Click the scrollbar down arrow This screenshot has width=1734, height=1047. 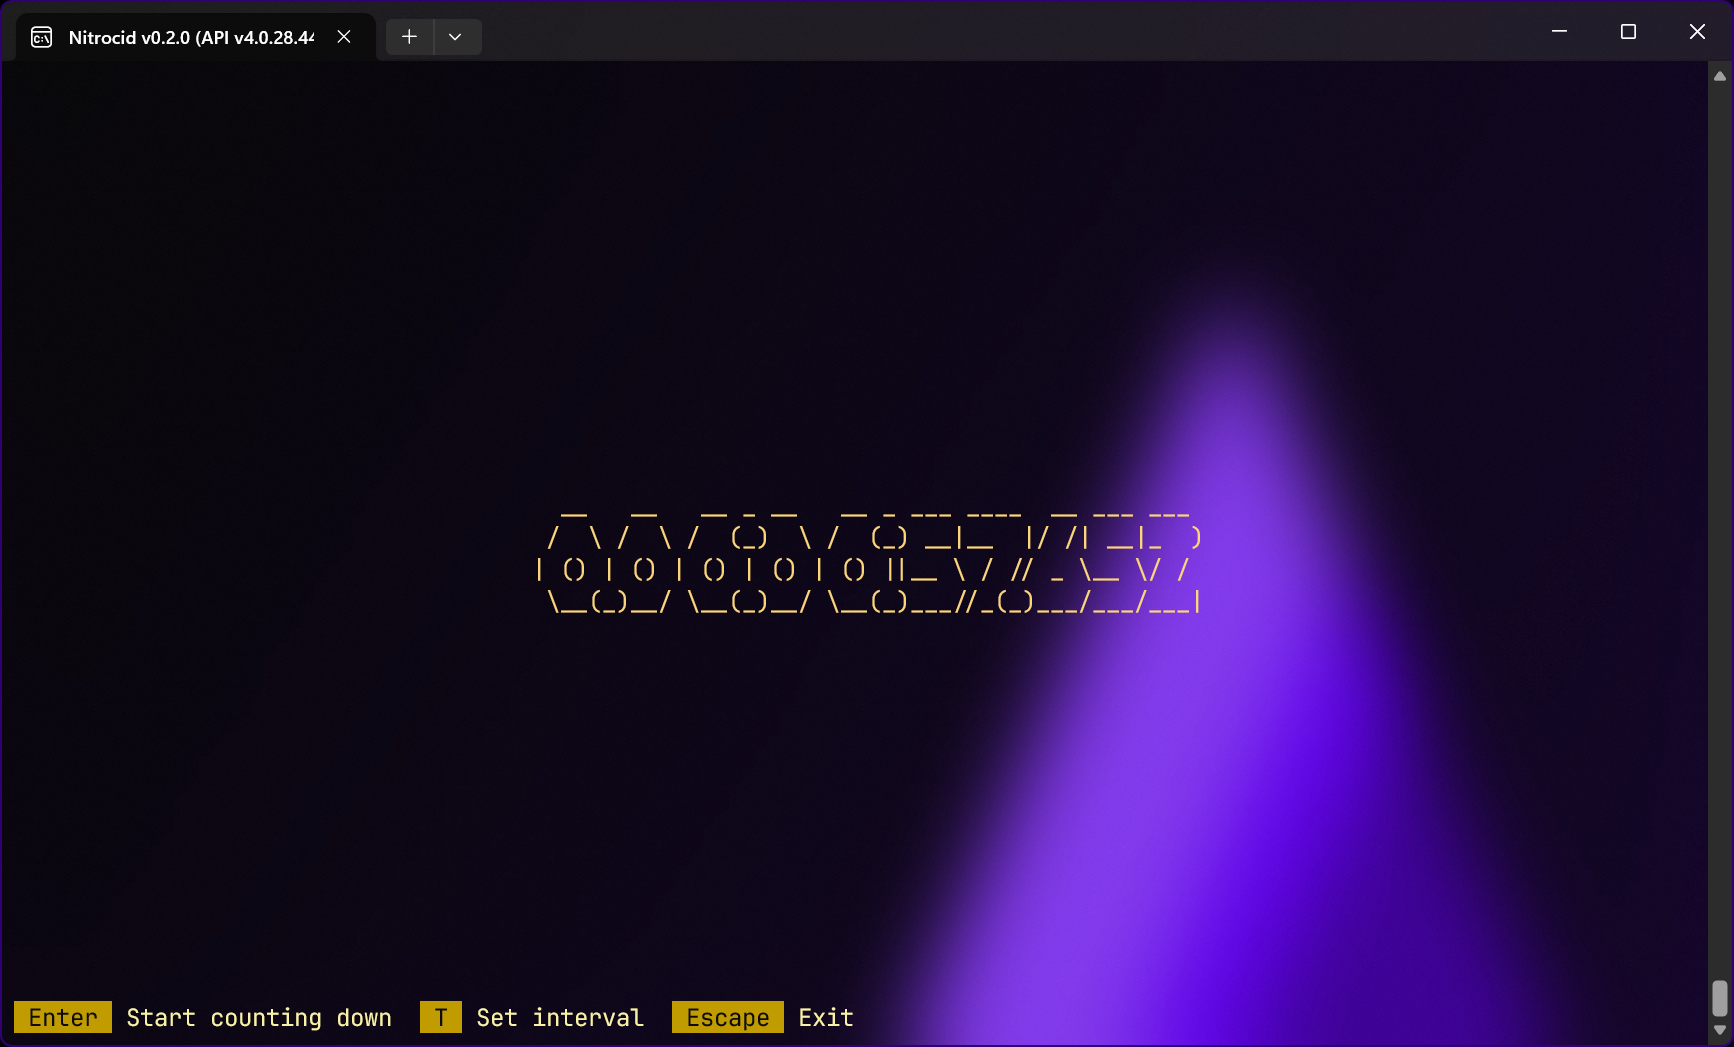click(x=1720, y=1030)
